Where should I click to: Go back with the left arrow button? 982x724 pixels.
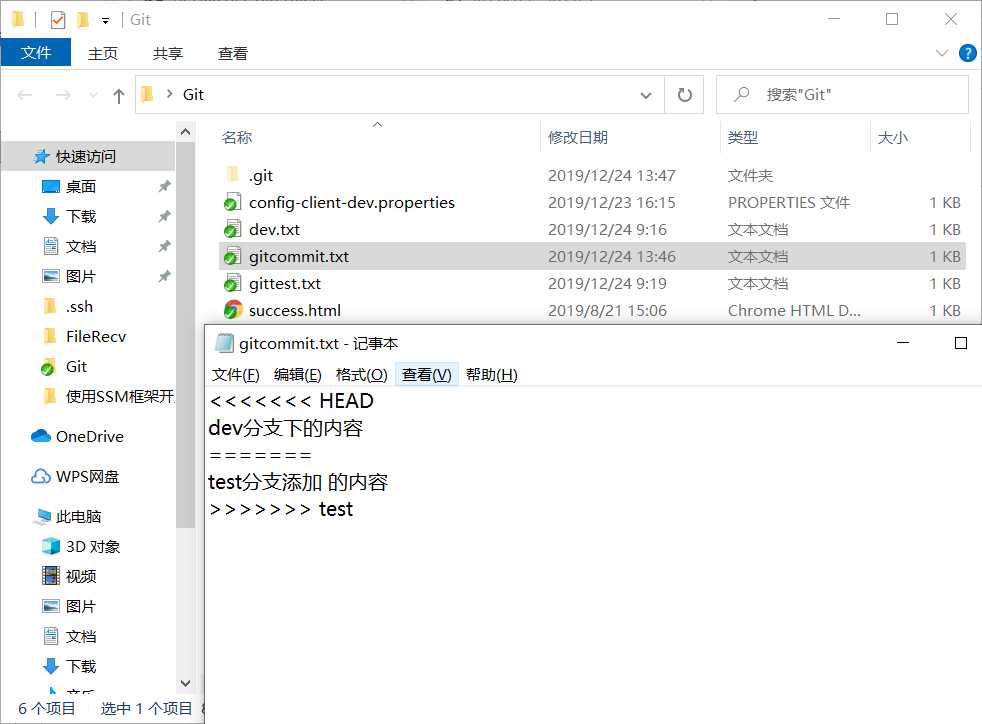pyautogui.click(x=25, y=95)
